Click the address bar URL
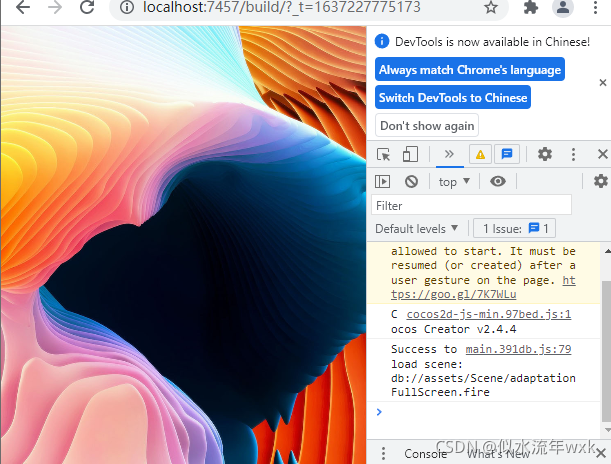Image resolution: width=611 pixels, height=464 pixels. [x=281, y=7]
